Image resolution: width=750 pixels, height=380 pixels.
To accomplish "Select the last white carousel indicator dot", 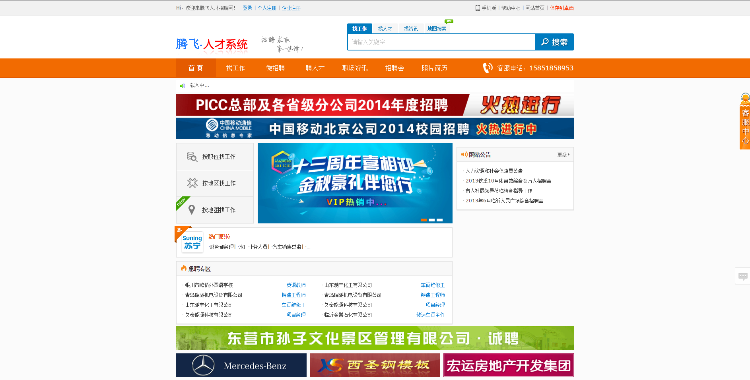I will point(440,220).
